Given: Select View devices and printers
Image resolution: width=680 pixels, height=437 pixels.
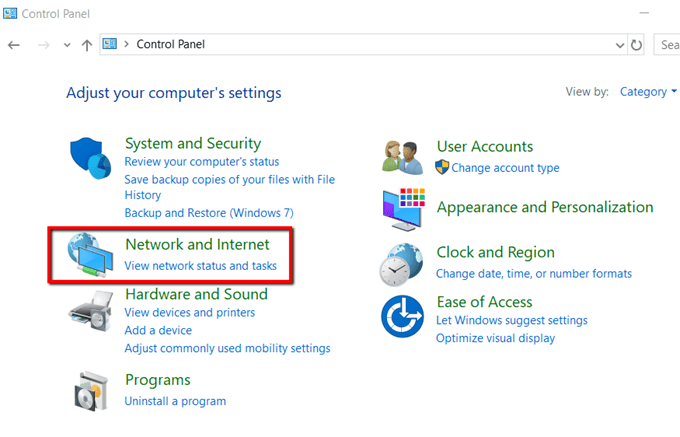Looking at the screenshot, I should tap(189, 312).
